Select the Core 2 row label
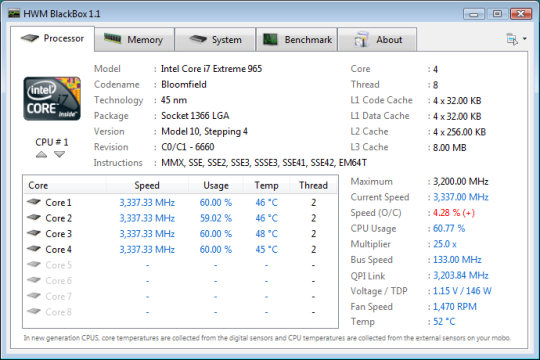Screen dimensions: 540x360 59,218
